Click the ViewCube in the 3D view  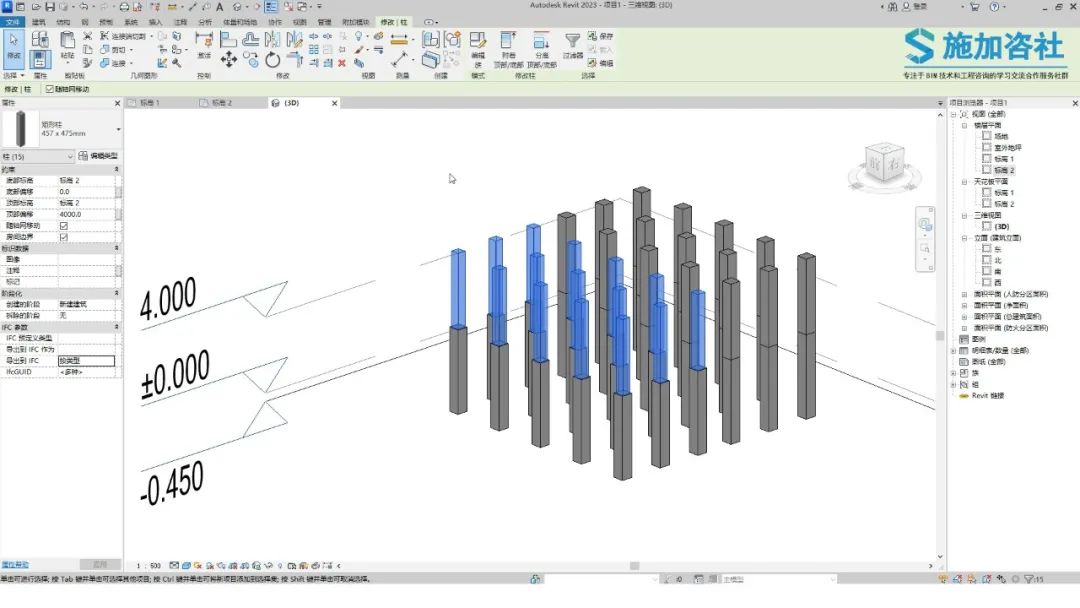coord(884,165)
